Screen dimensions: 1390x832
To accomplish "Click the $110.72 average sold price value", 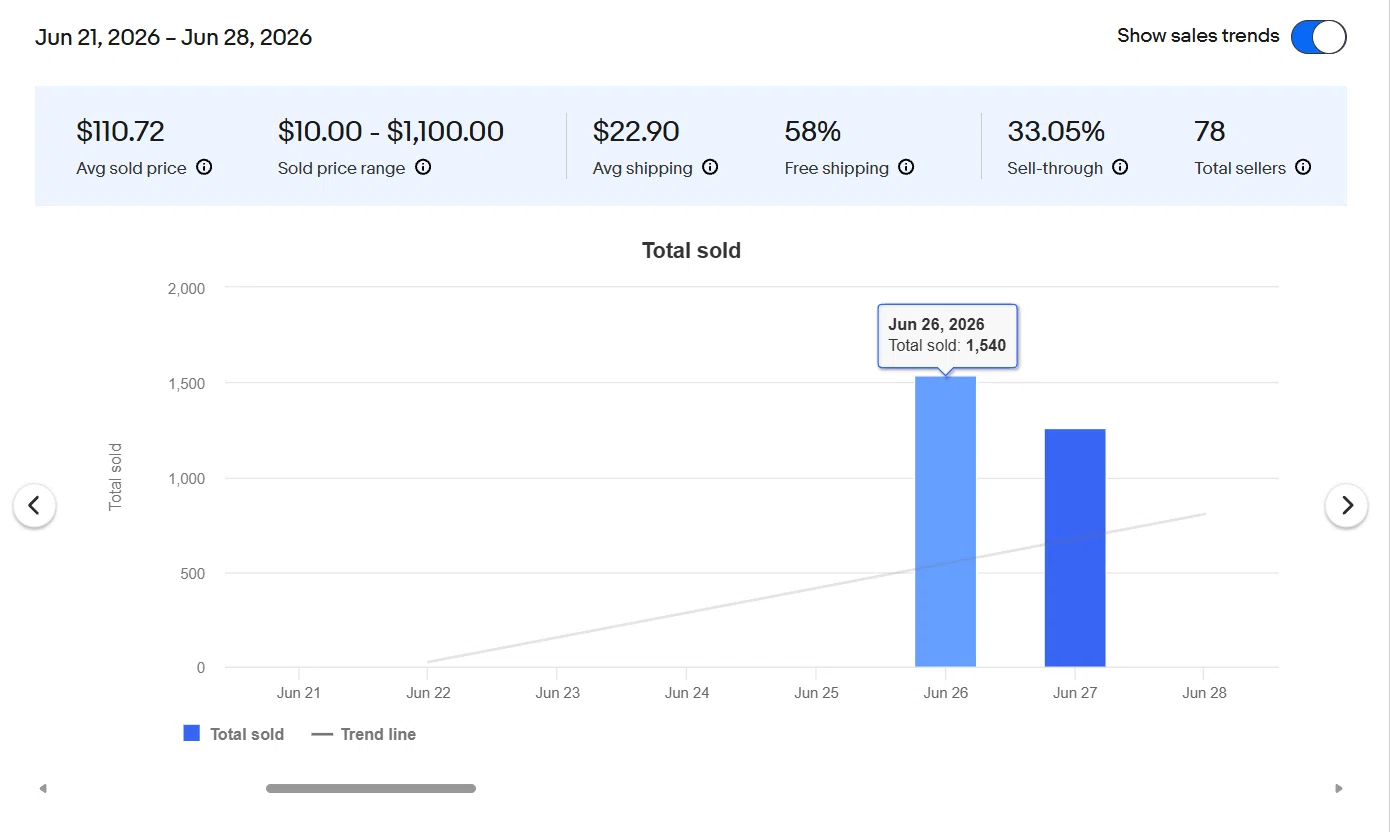I will [x=120, y=131].
